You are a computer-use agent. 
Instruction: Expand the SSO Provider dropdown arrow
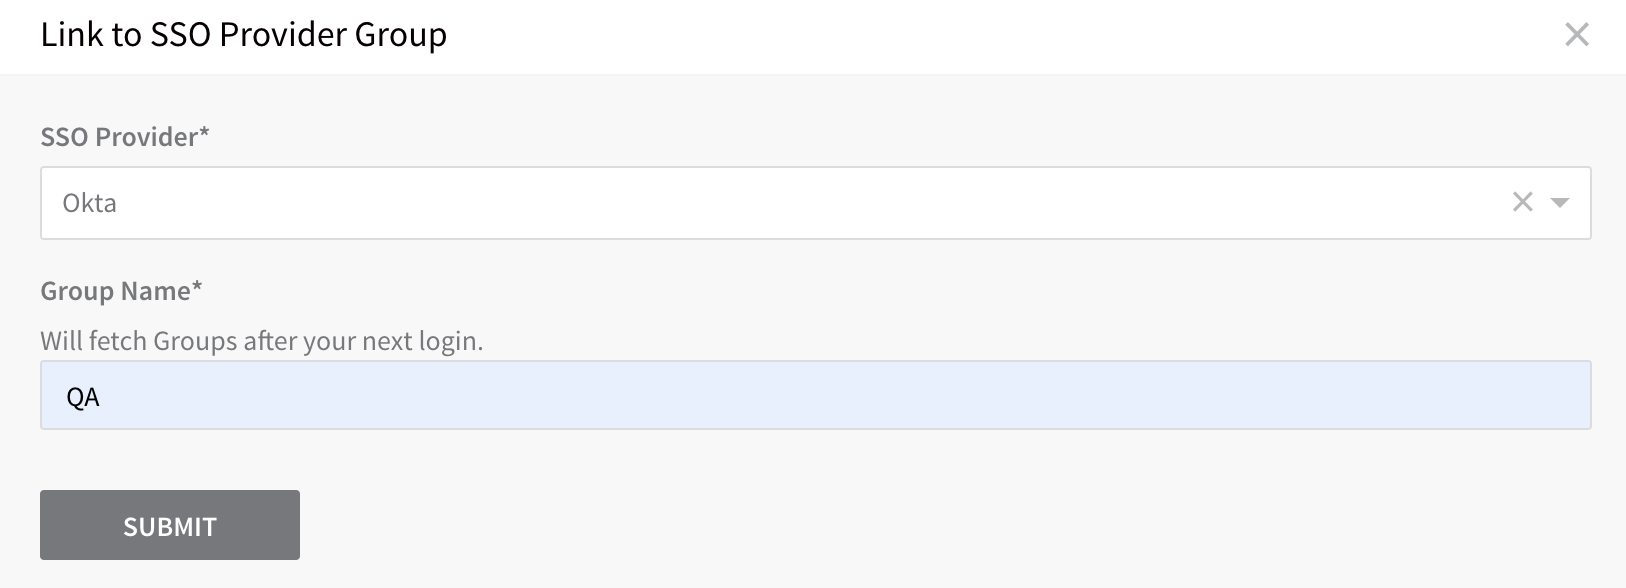[1559, 203]
